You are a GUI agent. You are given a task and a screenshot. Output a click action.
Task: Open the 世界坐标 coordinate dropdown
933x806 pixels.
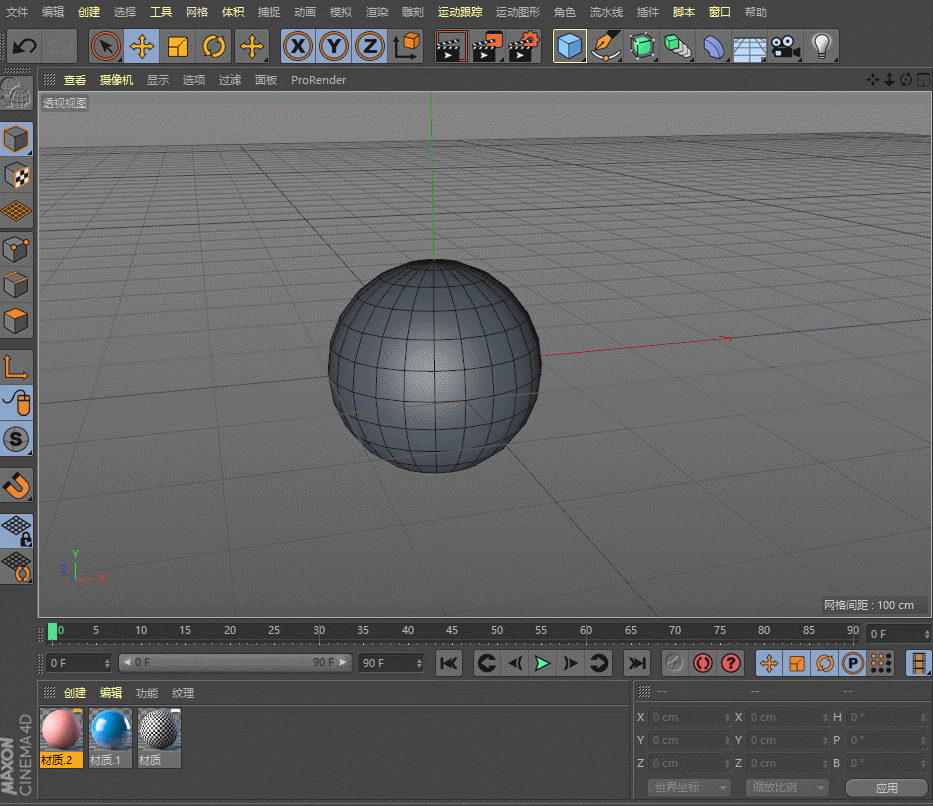click(x=689, y=788)
